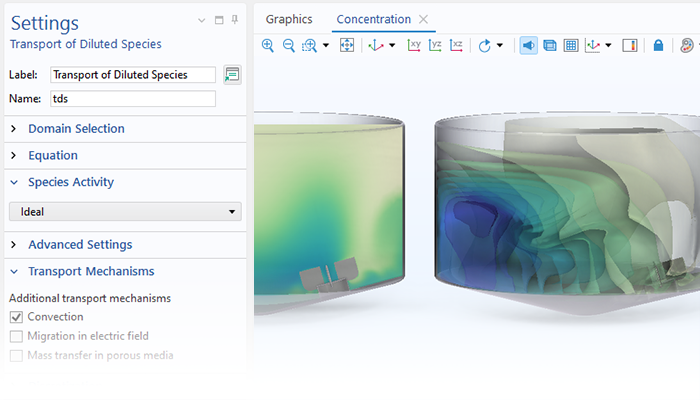Toggle the grid display icon

pyautogui.click(x=571, y=45)
